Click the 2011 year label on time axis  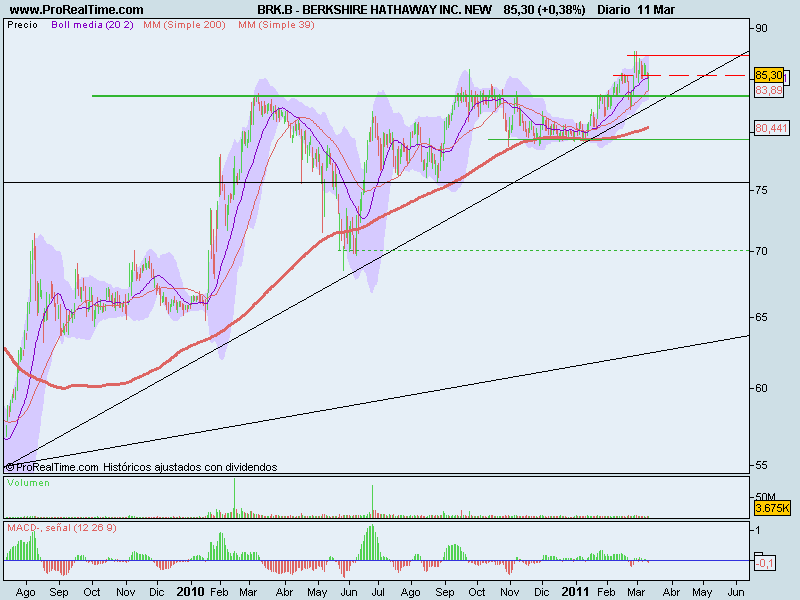pyautogui.click(x=575, y=592)
